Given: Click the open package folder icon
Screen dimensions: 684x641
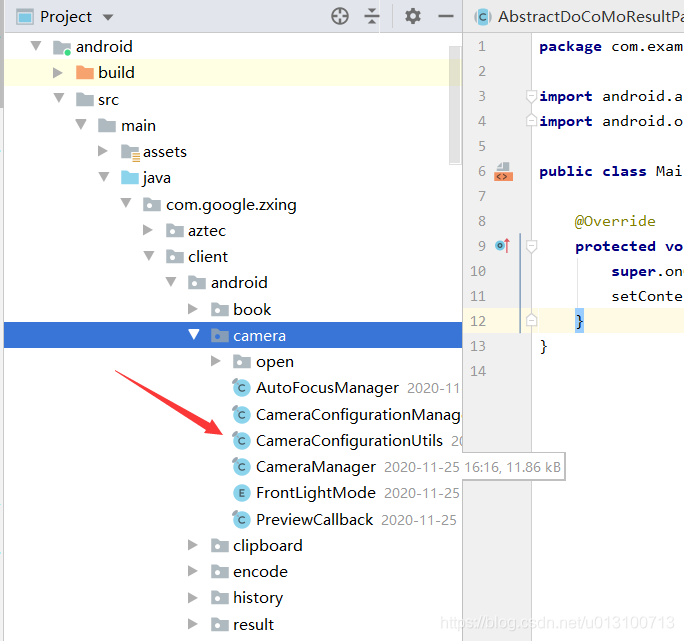Looking at the screenshot, I should tap(242, 362).
